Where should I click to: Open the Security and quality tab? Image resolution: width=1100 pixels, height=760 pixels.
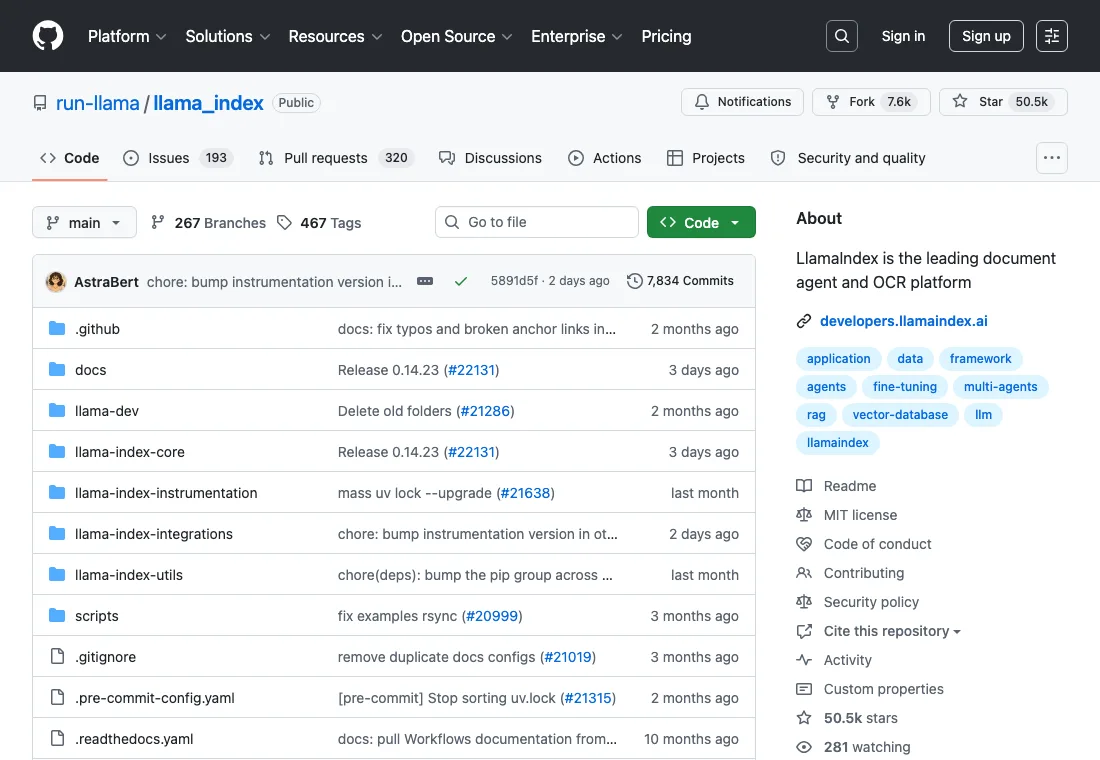(x=847, y=158)
